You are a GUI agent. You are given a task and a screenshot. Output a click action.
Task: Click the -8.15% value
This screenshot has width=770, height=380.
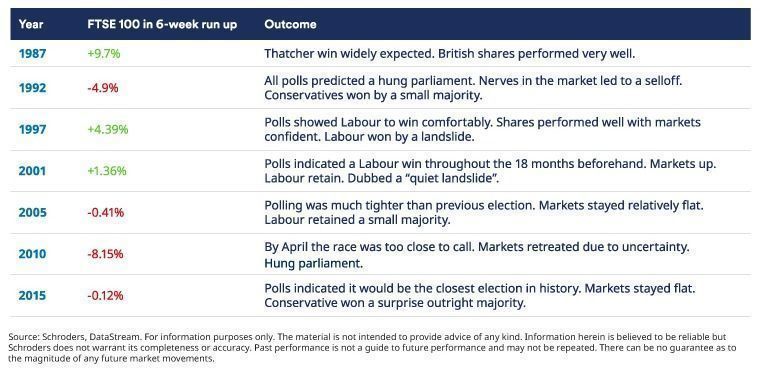tap(106, 254)
